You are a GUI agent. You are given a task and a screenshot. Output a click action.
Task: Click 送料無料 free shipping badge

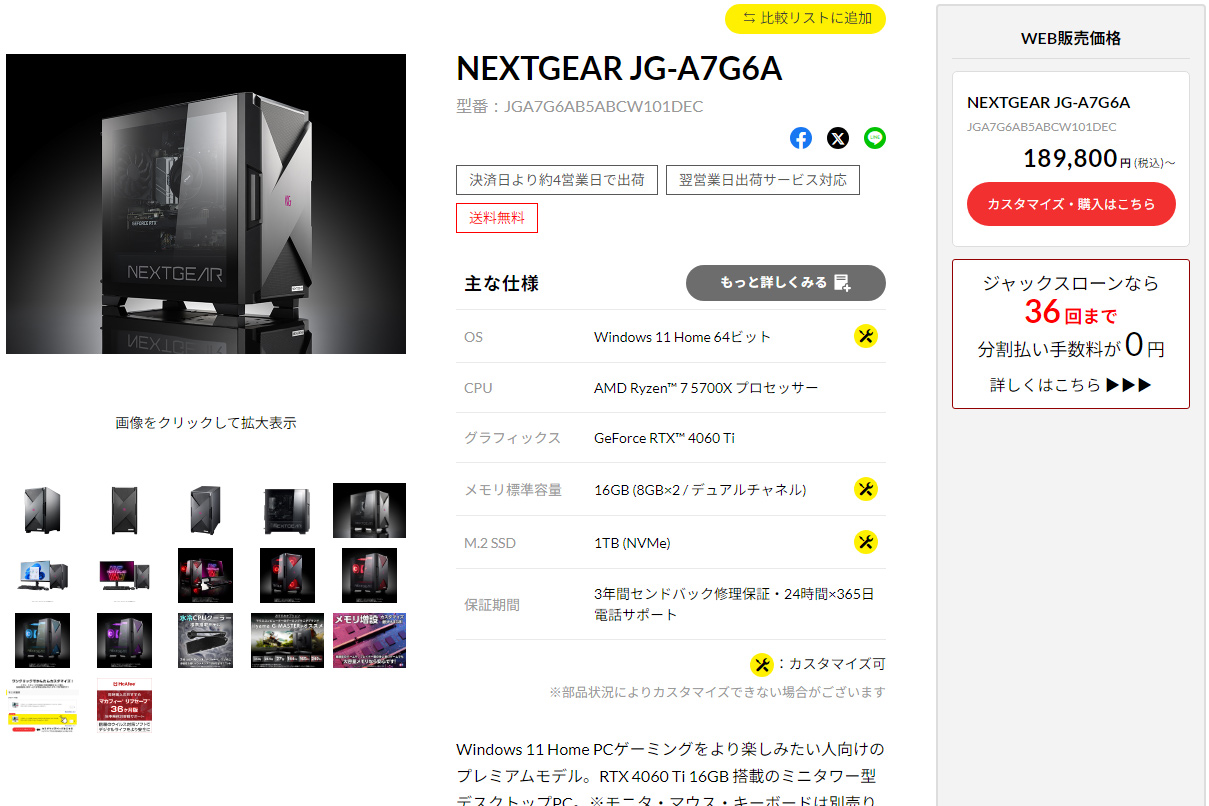pos(497,218)
